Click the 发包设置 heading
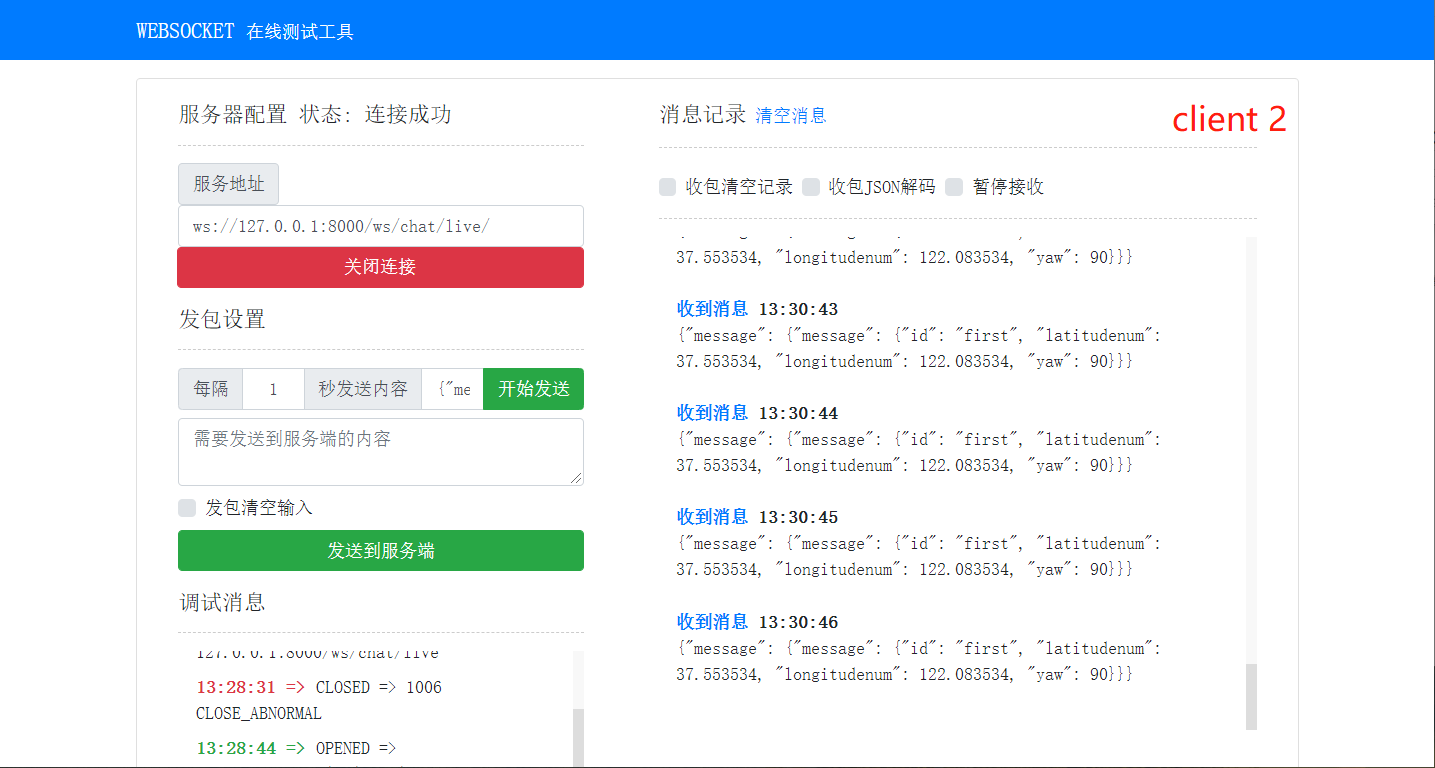The height and width of the screenshot is (768, 1435). [222, 319]
